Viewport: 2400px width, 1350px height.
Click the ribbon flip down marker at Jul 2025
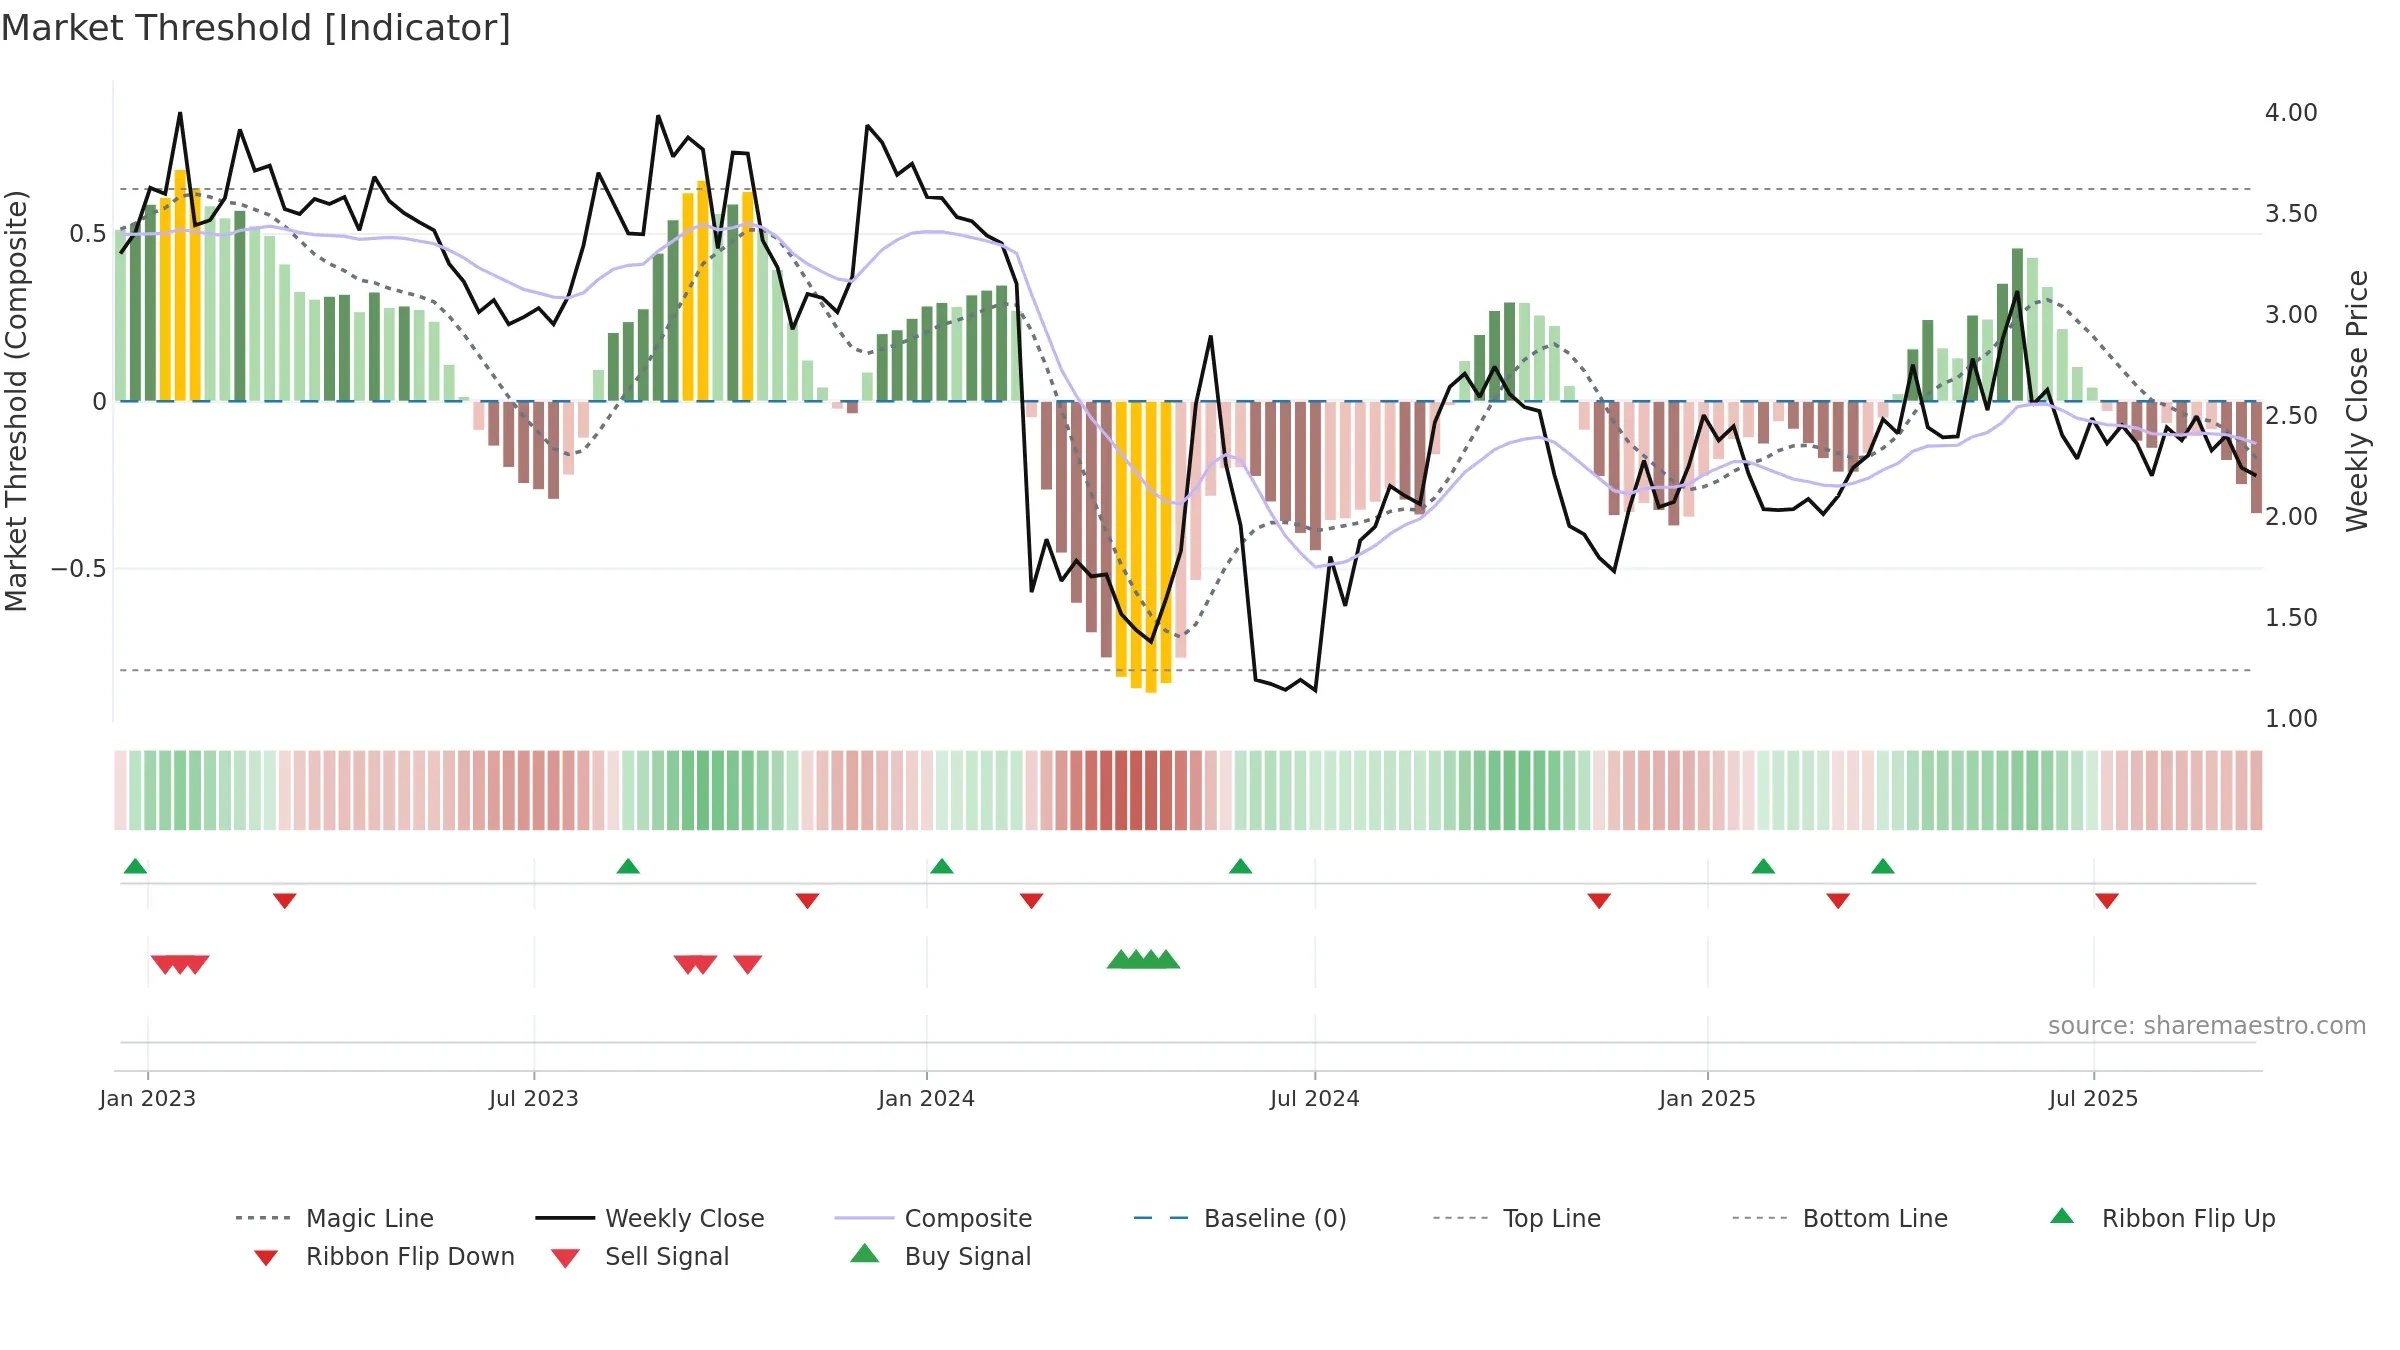[x=2107, y=901]
